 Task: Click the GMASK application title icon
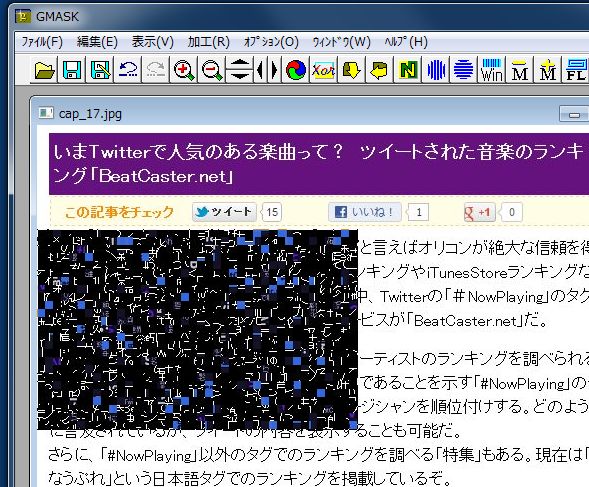click(23, 16)
